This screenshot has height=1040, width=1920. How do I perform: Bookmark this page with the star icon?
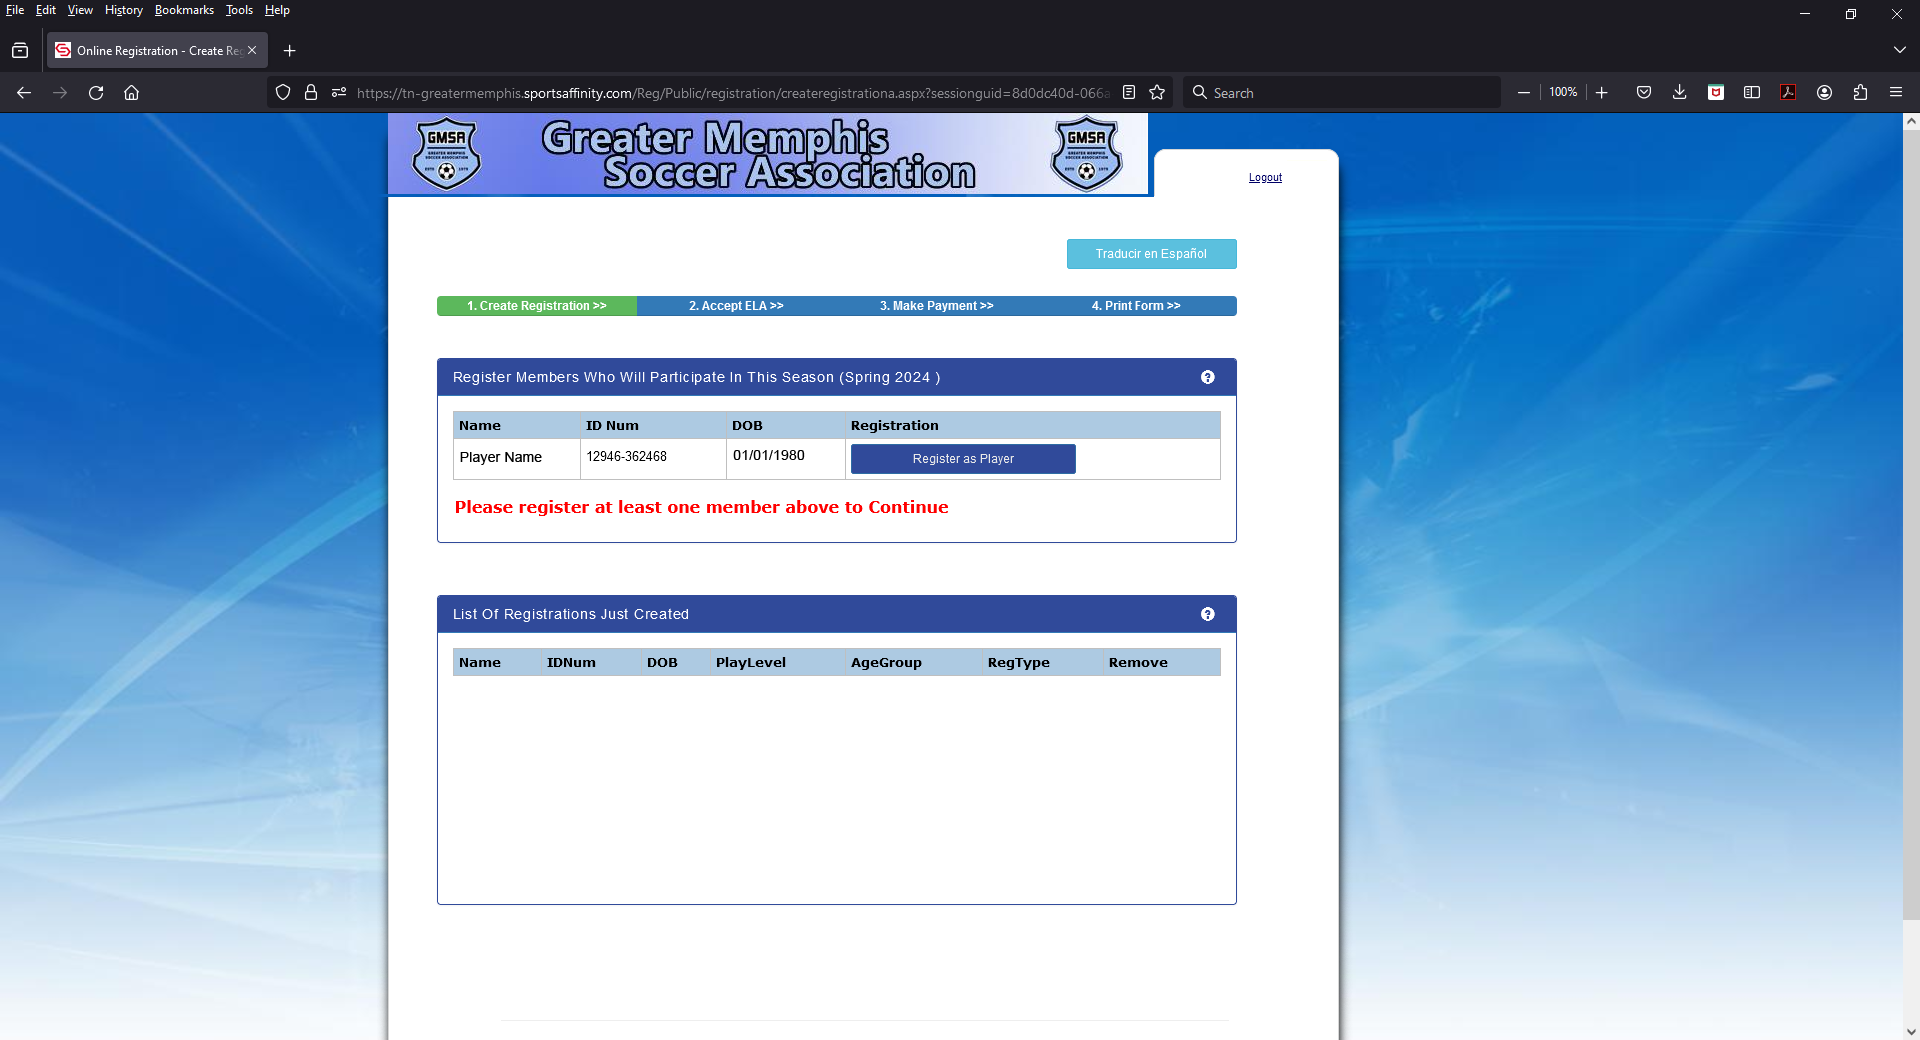coord(1157,92)
